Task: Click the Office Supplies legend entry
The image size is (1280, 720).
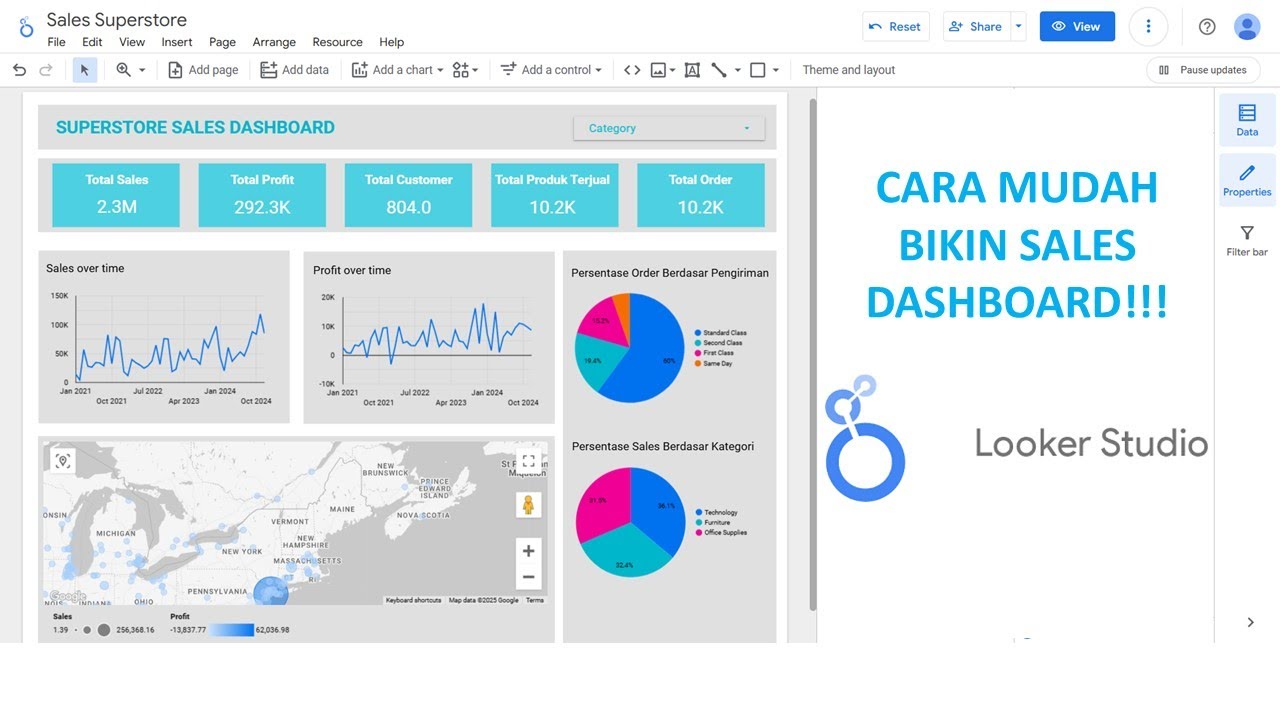Action: pos(721,533)
